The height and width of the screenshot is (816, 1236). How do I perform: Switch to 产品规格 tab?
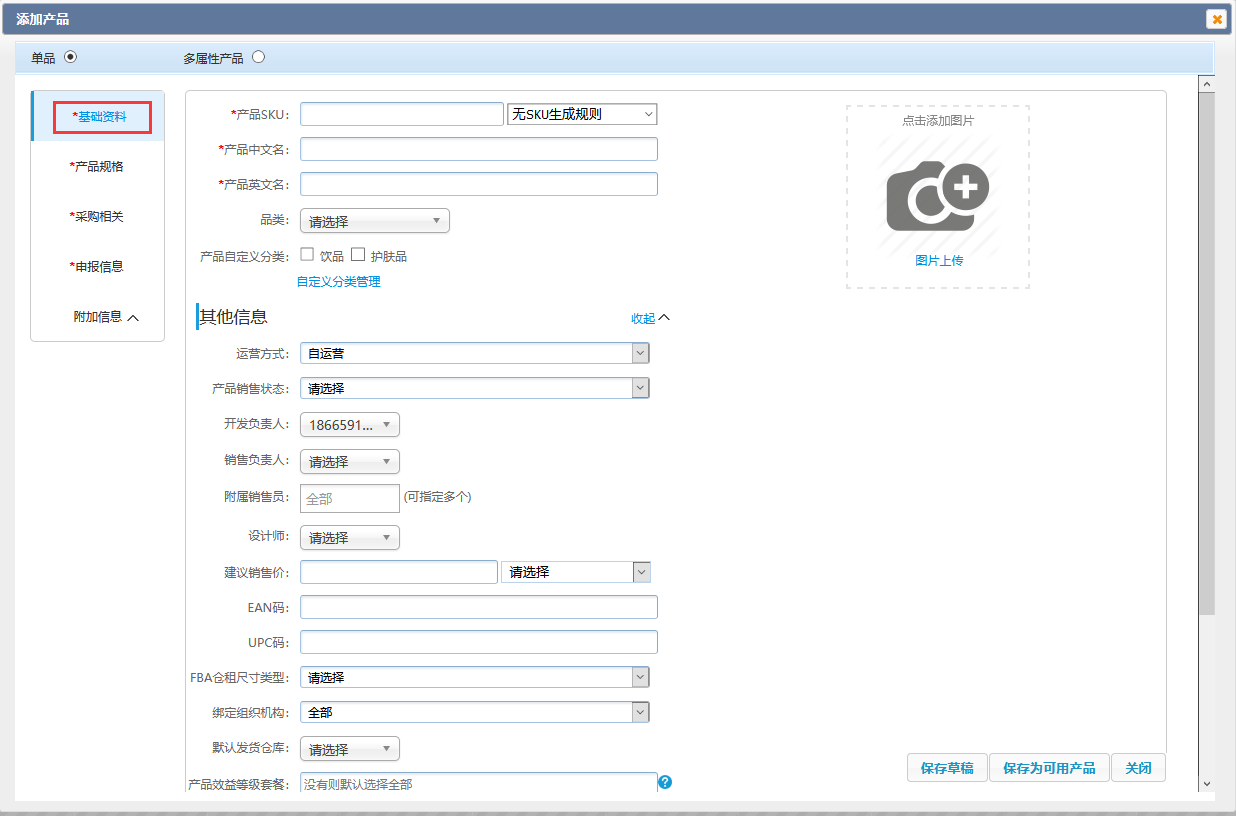coord(98,167)
